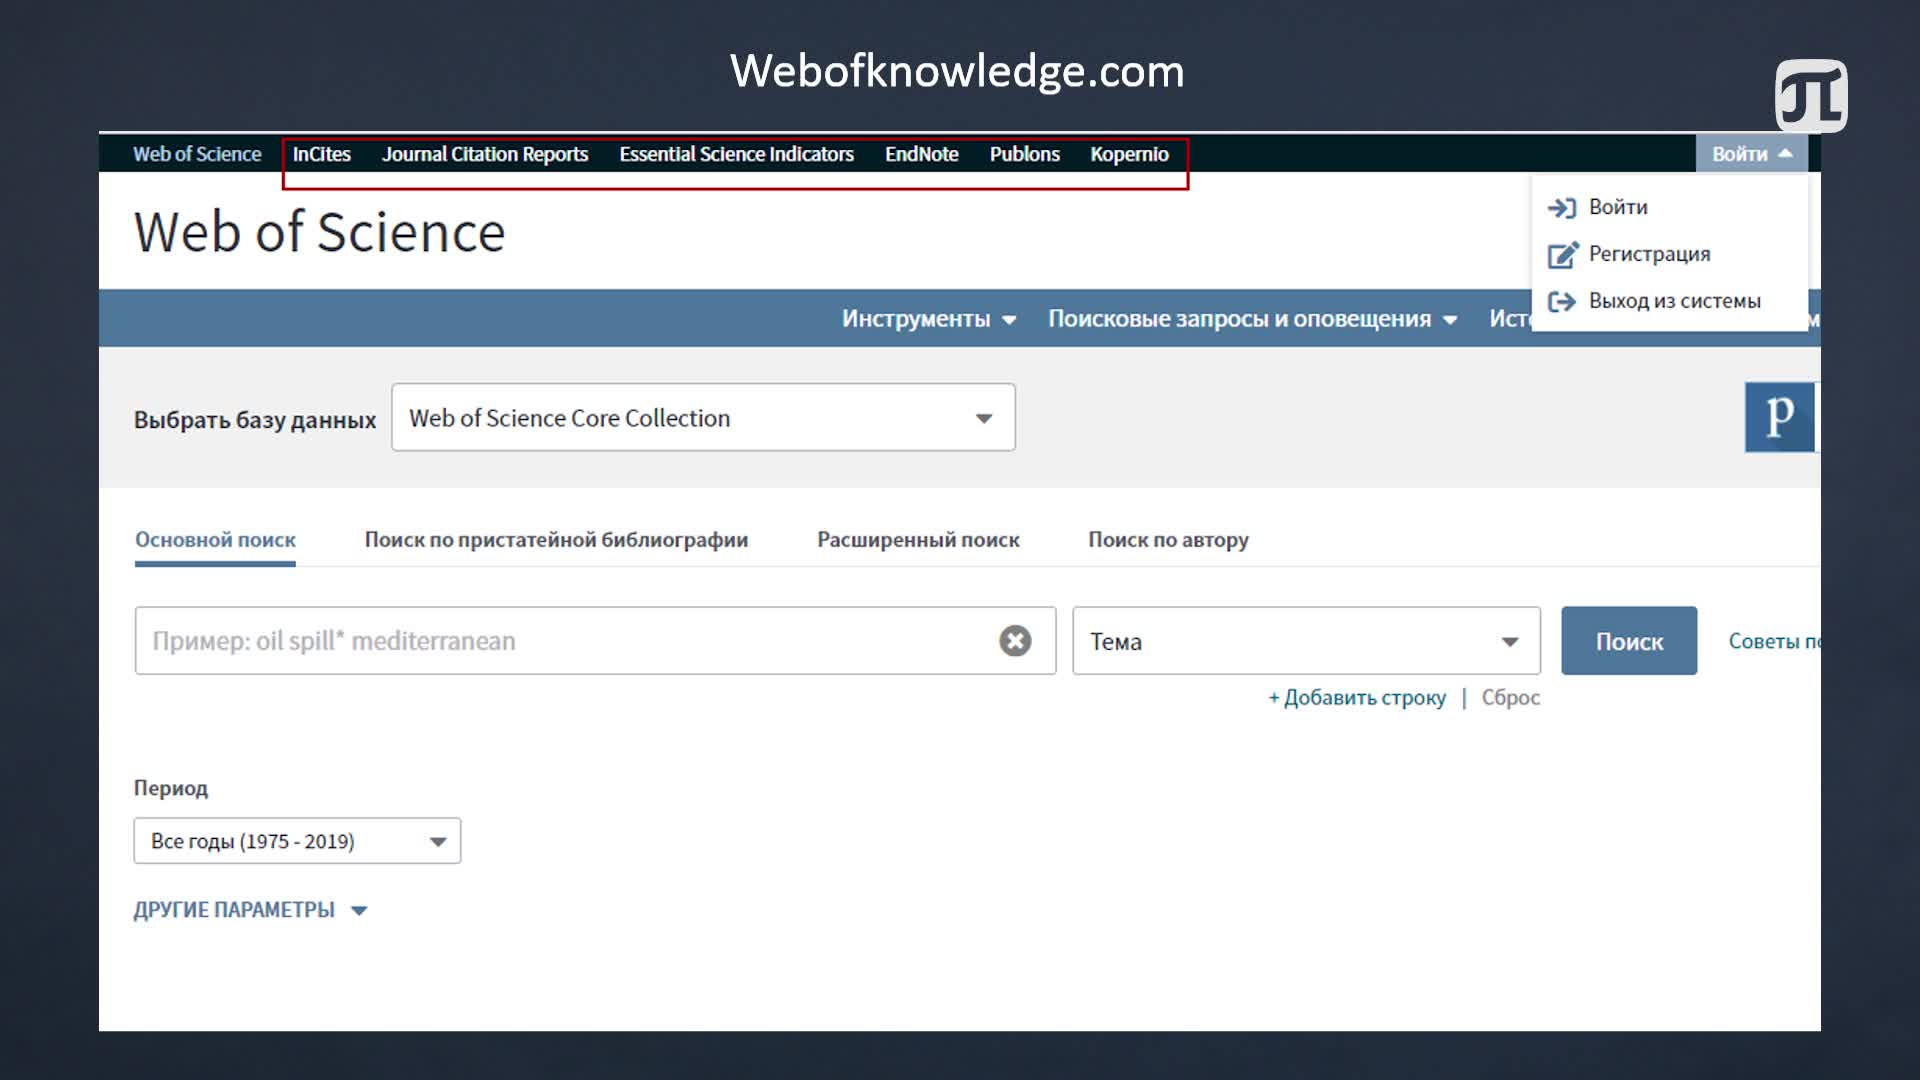Click the Выбрать базу данных label
1920x1080 pixels.
[x=255, y=420]
